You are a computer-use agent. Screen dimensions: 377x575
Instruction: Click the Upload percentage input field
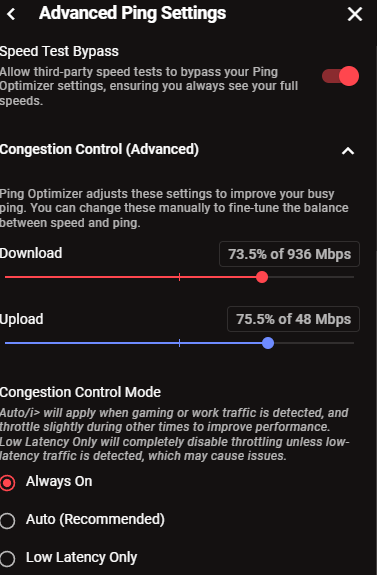[x=293, y=319]
